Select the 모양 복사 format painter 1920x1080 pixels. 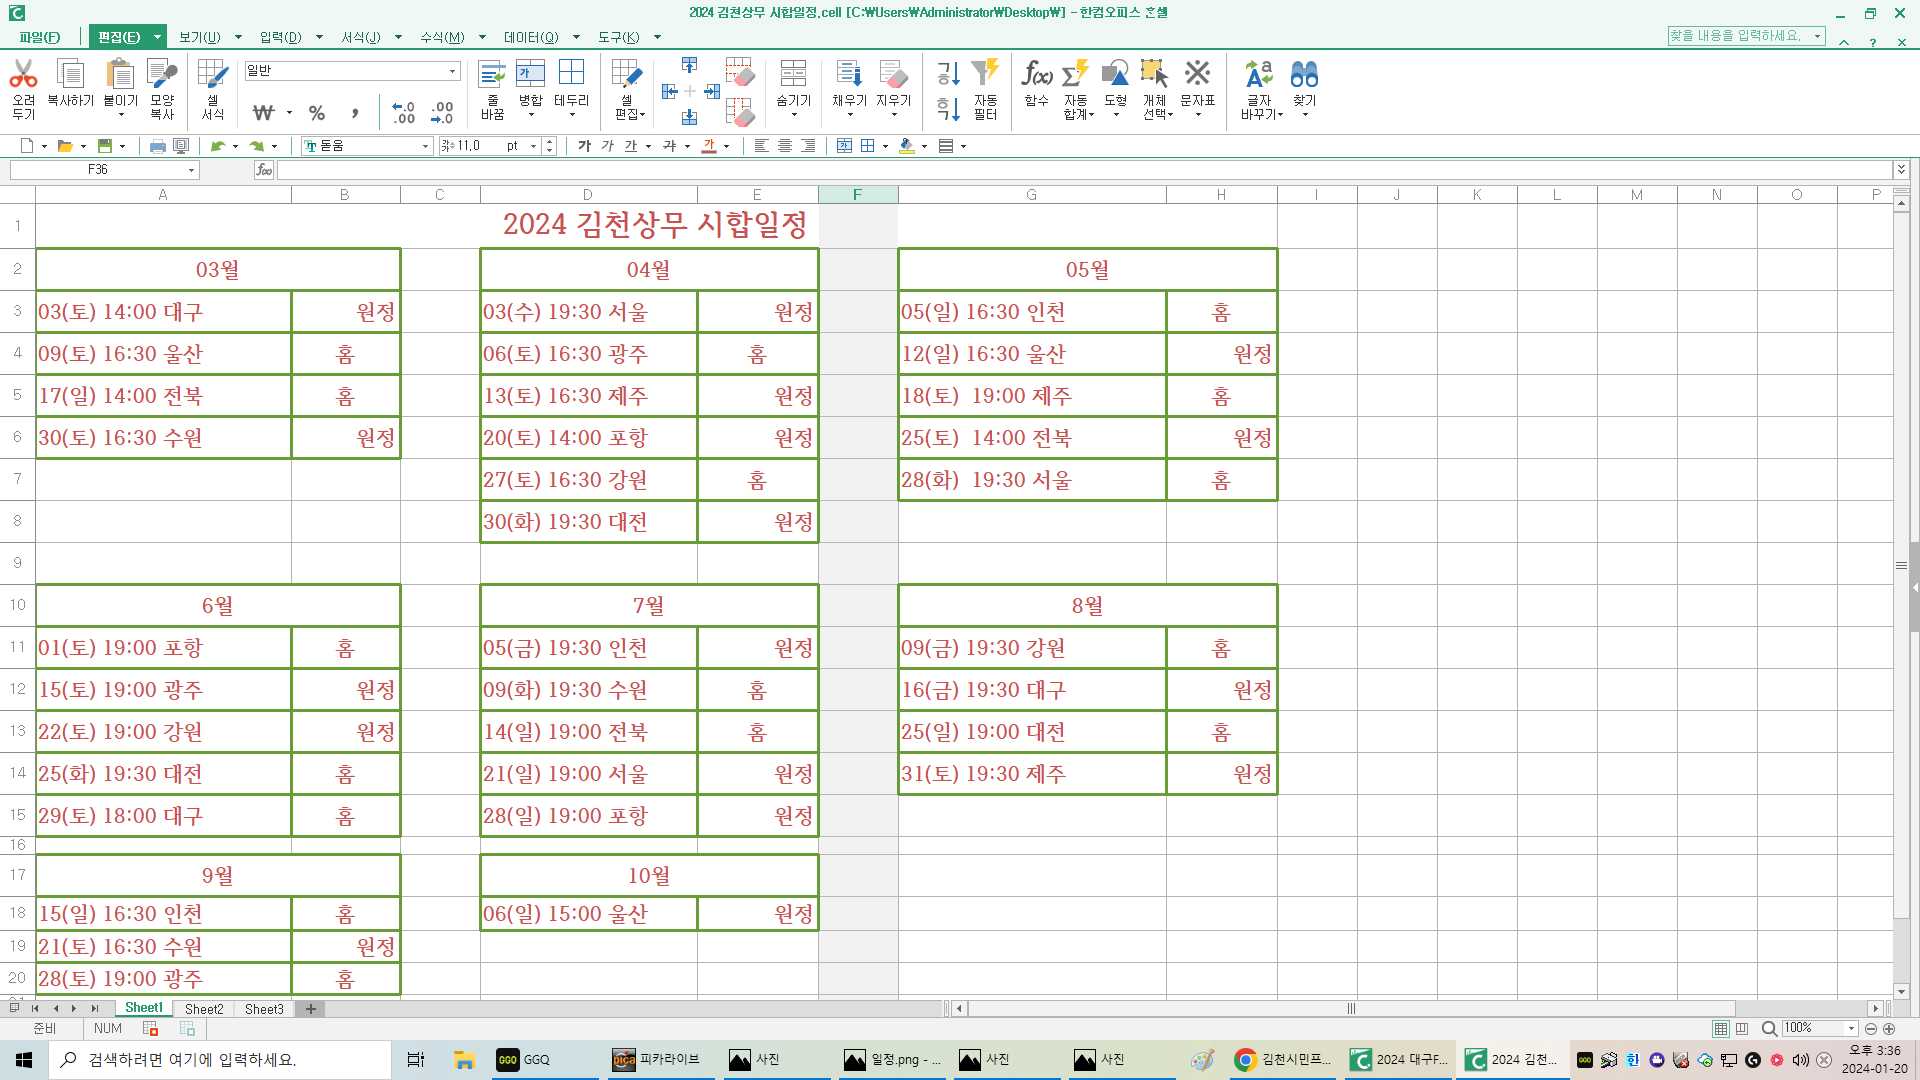(x=162, y=75)
